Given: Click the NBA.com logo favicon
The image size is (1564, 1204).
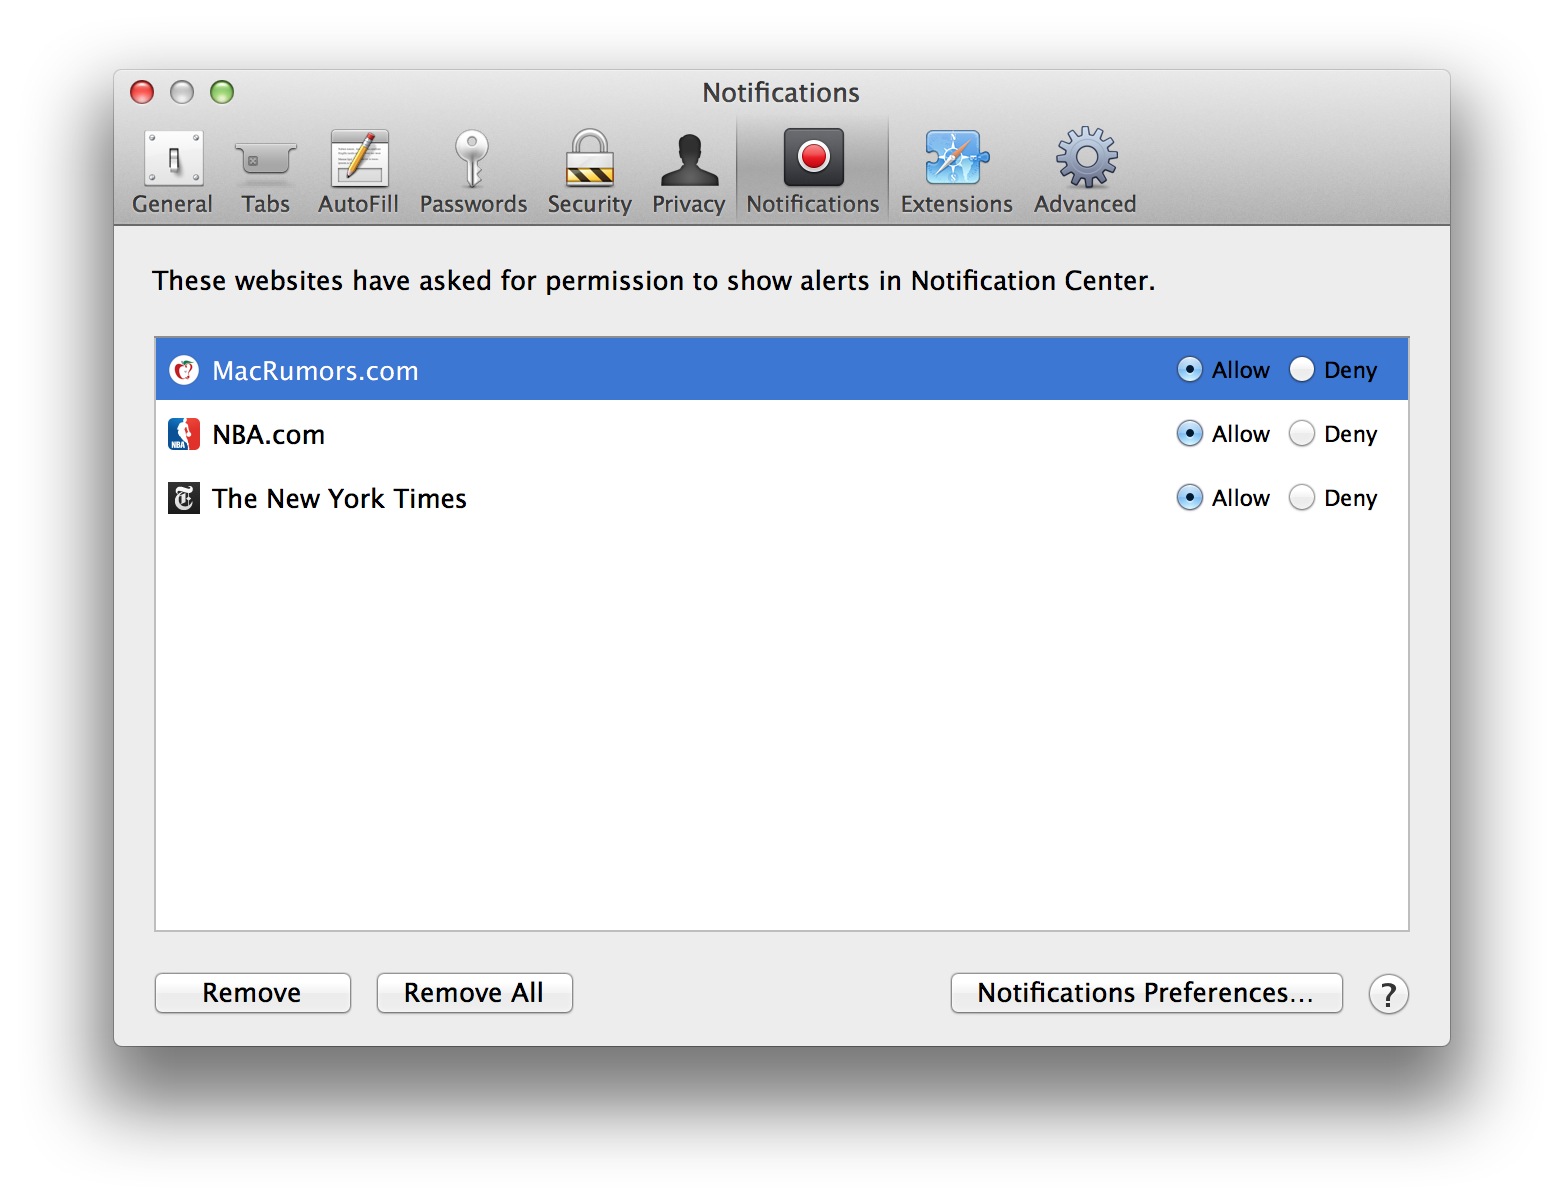Looking at the screenshot, I should coord(184,434).
